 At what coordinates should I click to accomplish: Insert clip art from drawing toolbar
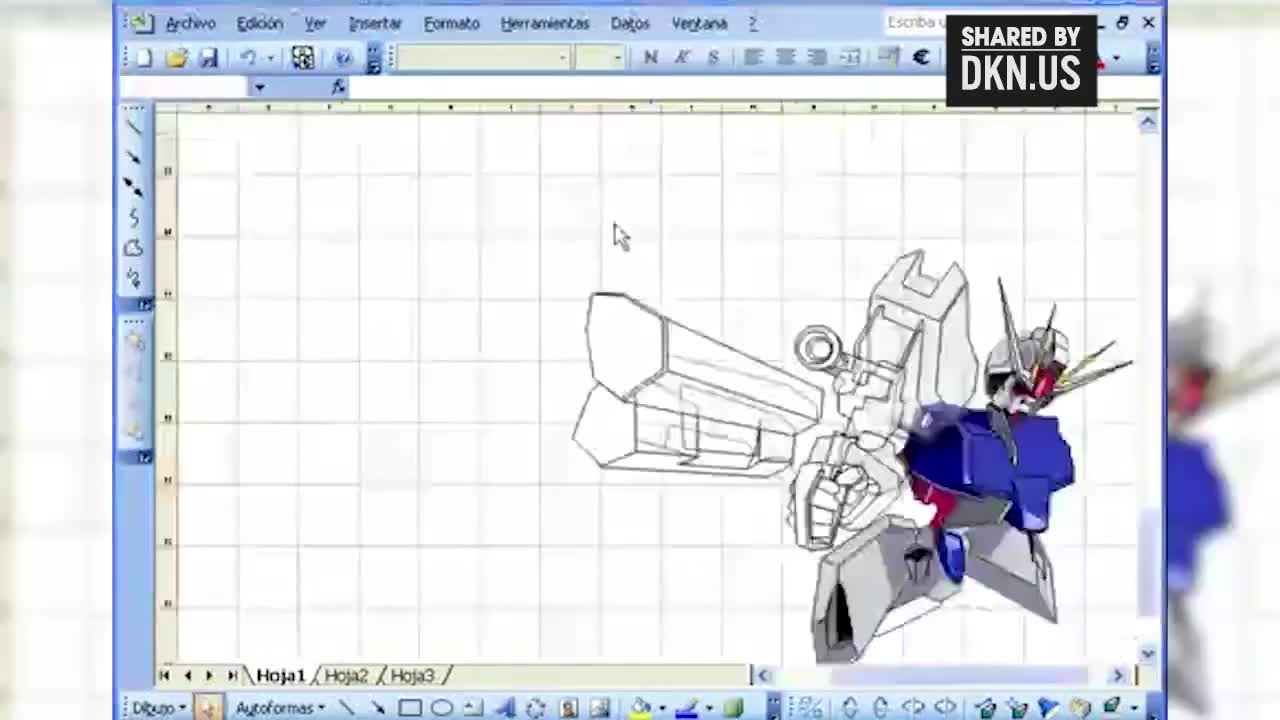coord(568,708)
